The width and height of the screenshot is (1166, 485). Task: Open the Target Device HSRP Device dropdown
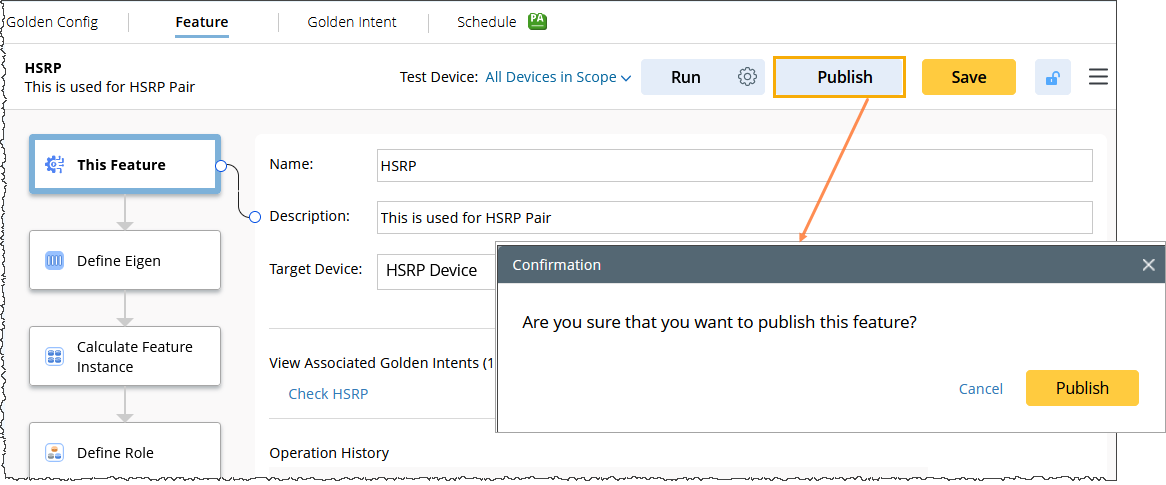tap(436, 270)
